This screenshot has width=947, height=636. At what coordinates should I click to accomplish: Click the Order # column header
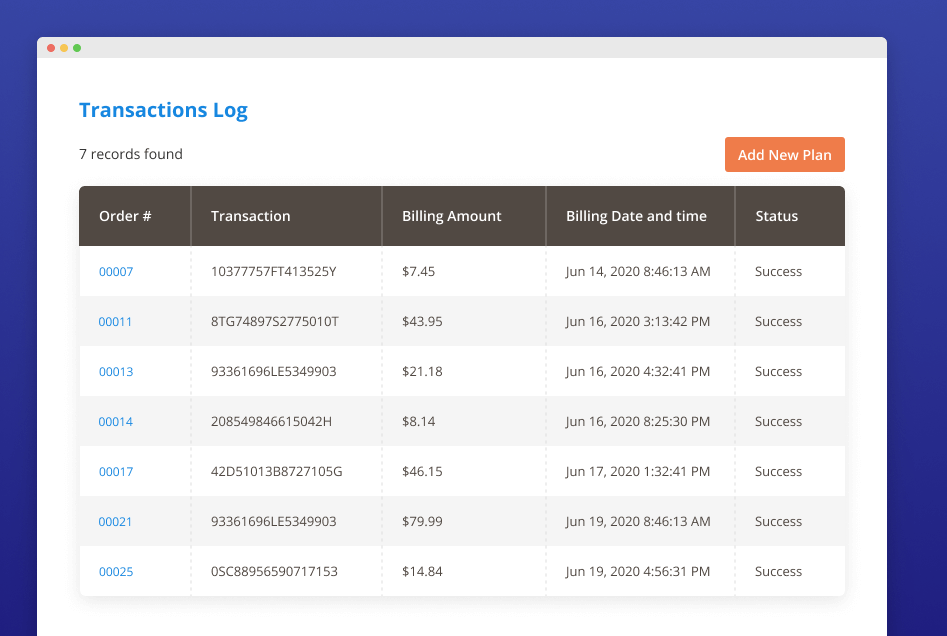(125, 216)
